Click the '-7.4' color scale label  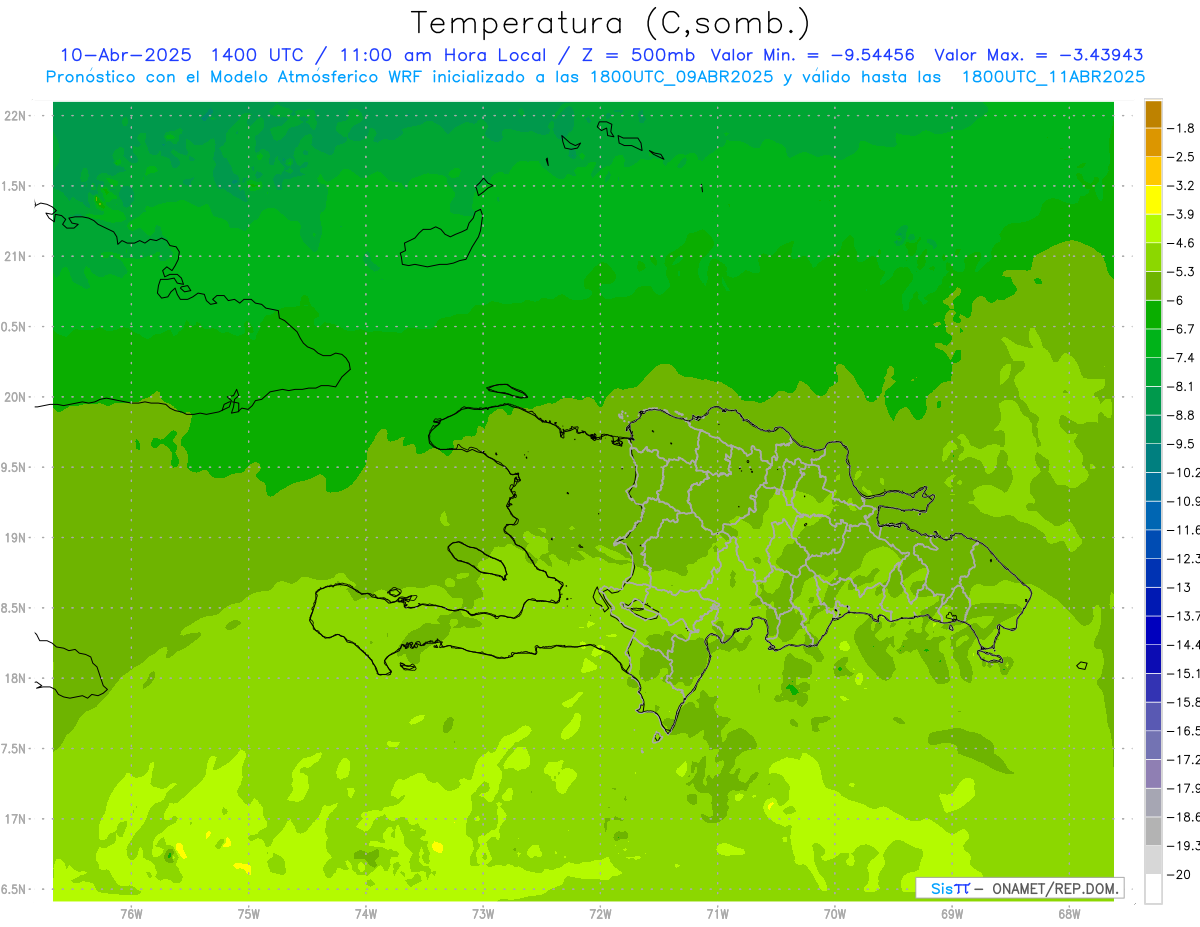[1182, 358]
